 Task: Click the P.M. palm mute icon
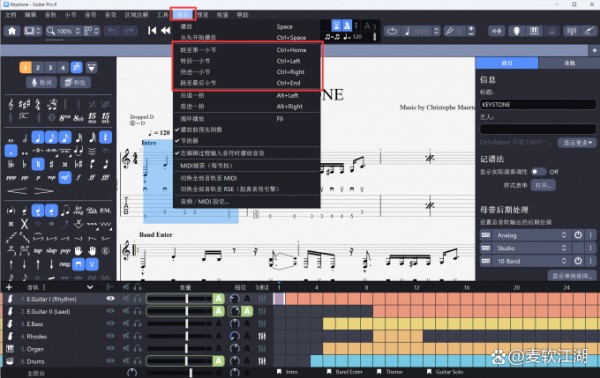point(105,210)
